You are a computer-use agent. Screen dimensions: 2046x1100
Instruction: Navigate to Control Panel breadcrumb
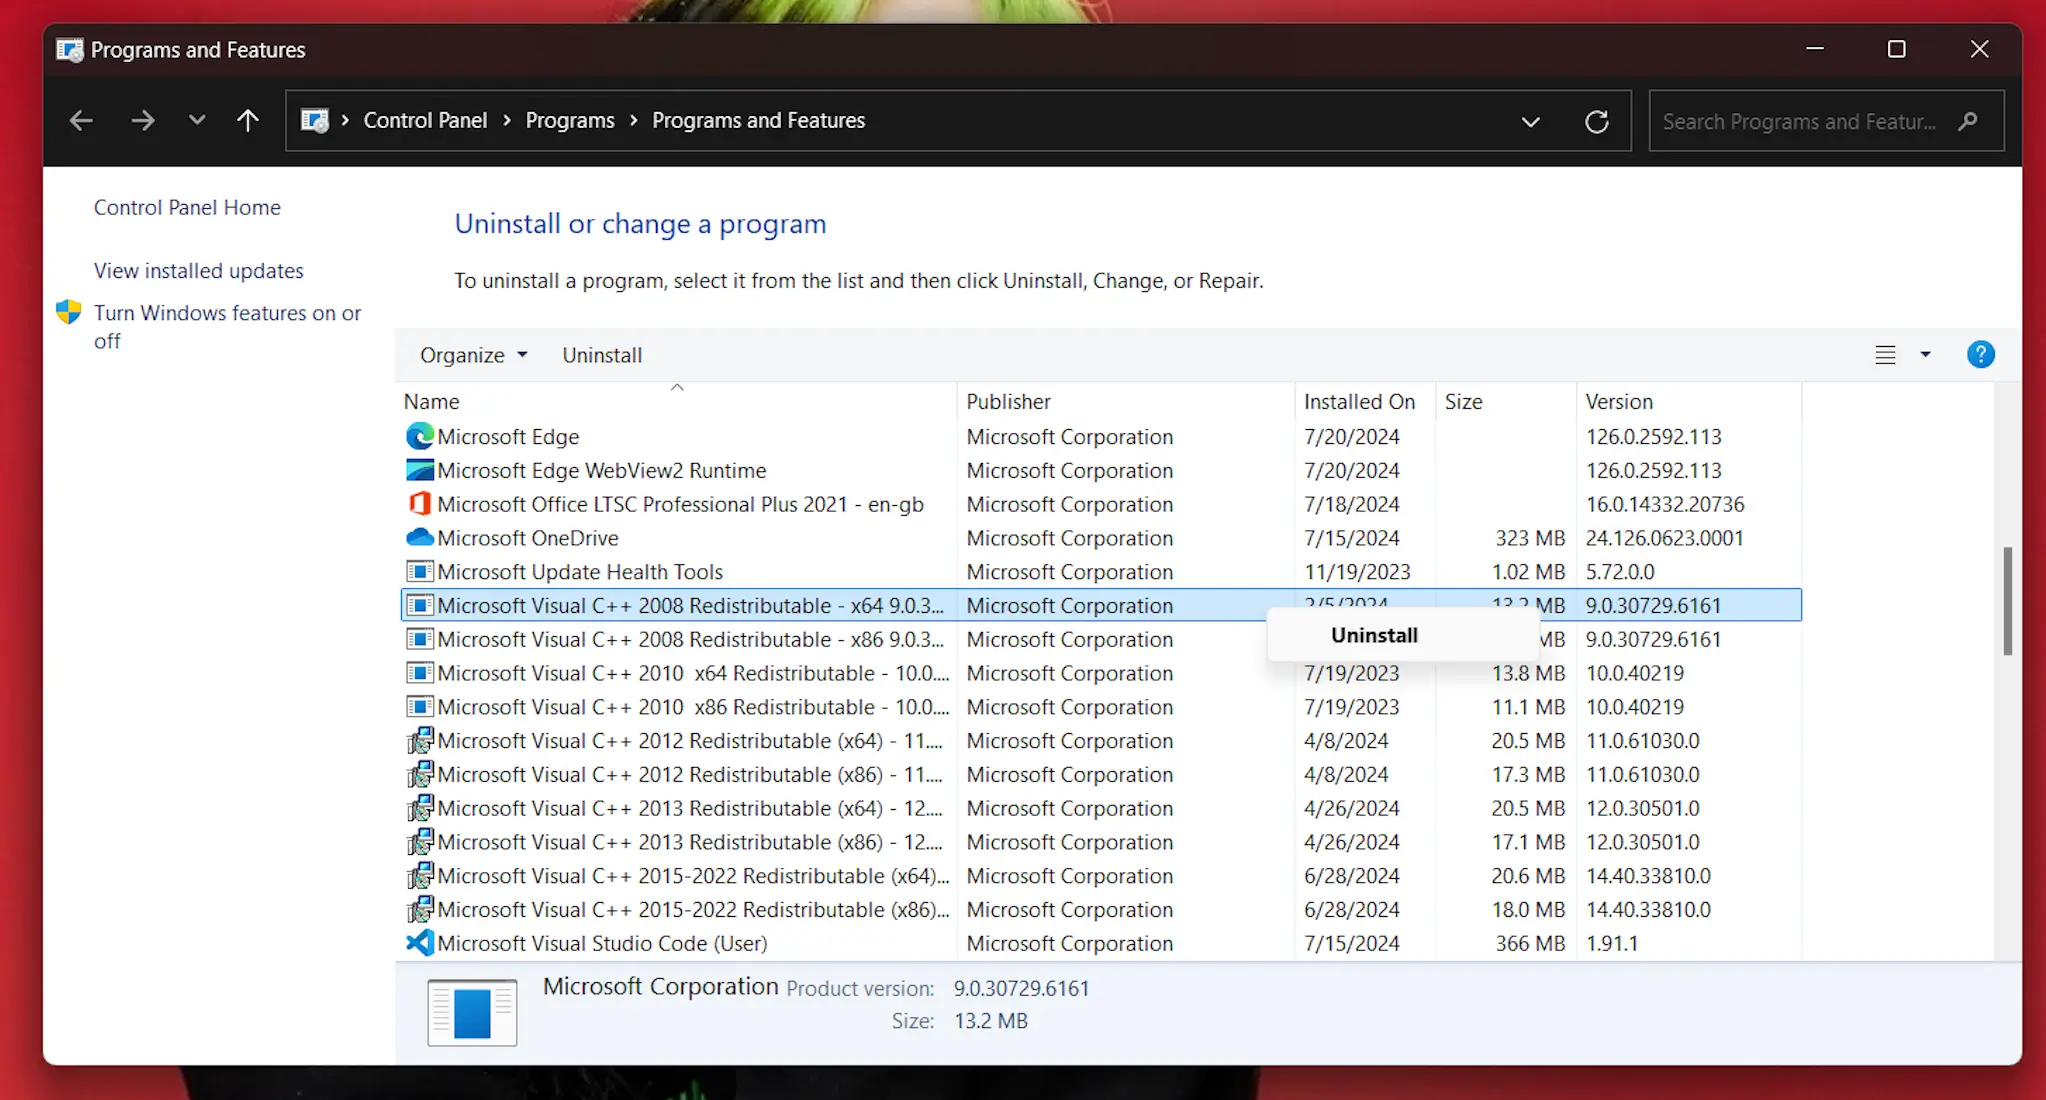coord(425,121)
